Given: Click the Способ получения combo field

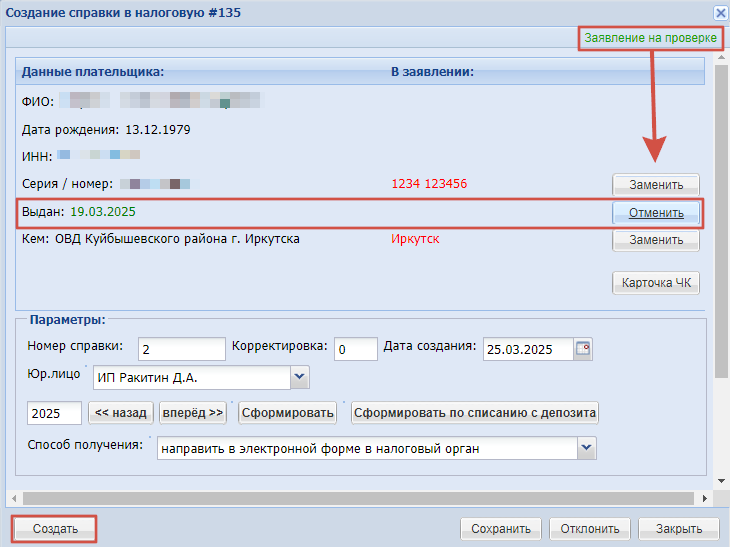Looking at the screenshot, I should tap(367, 448).
